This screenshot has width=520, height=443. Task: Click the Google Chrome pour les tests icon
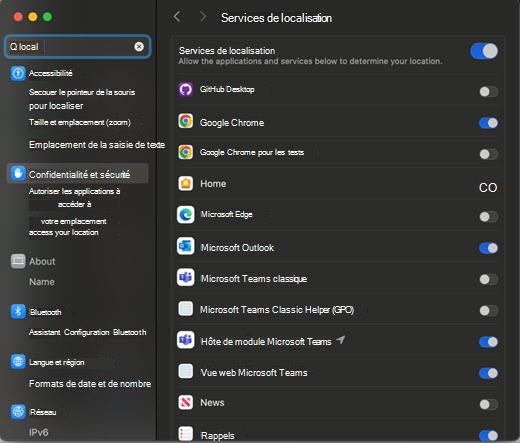(185, 152)
